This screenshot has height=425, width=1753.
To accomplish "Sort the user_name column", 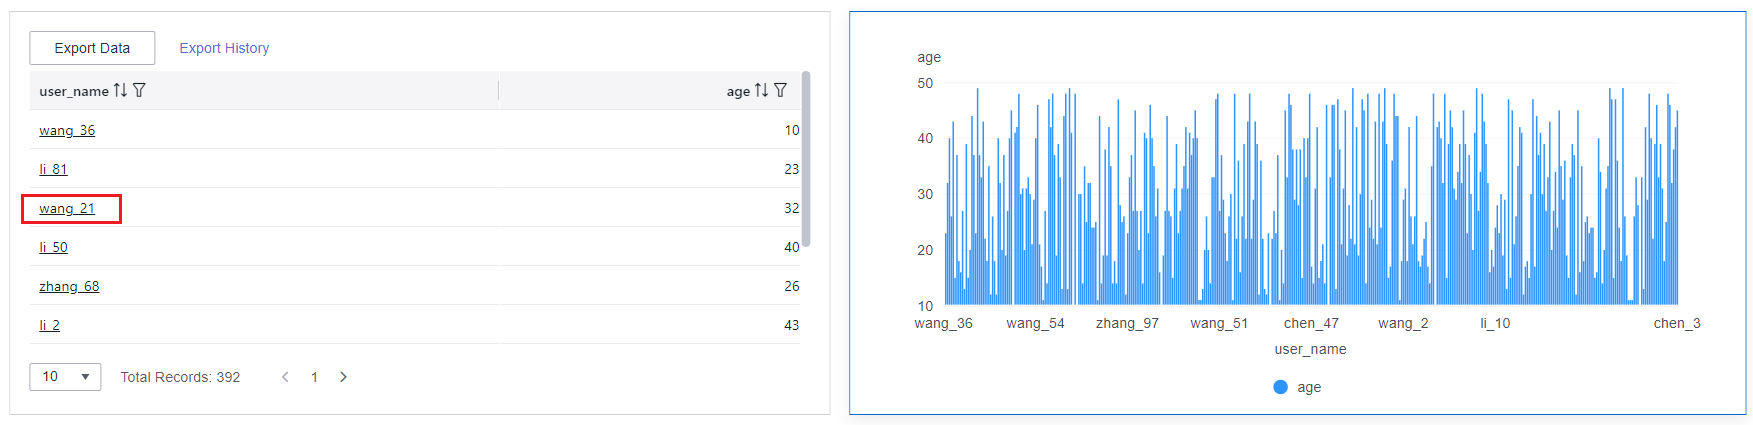I will [x=120, y=90].
